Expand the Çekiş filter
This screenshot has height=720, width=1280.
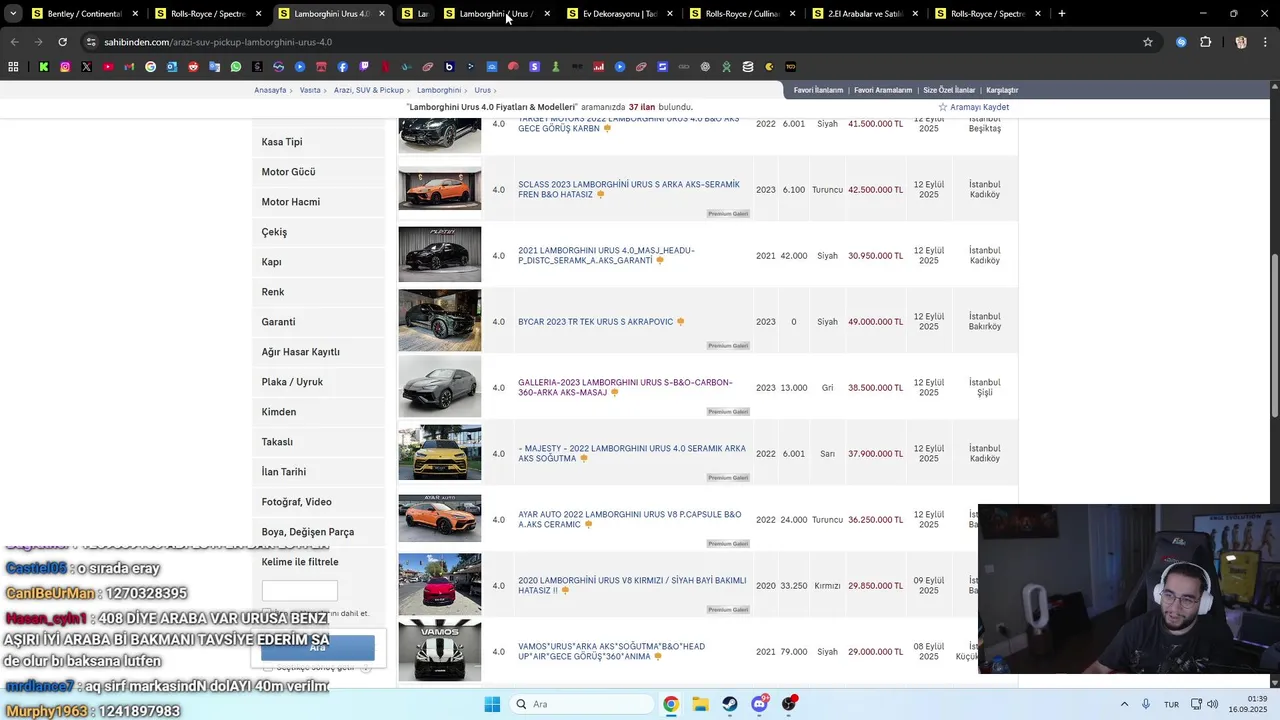pos(318,232)
